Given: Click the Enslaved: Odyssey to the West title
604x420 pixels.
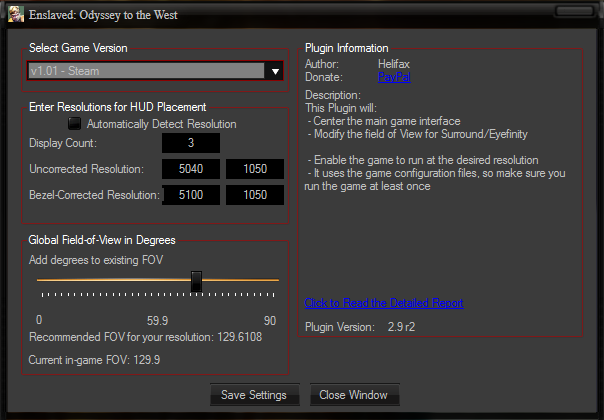Looking at the screenshot, I should 103,15.
